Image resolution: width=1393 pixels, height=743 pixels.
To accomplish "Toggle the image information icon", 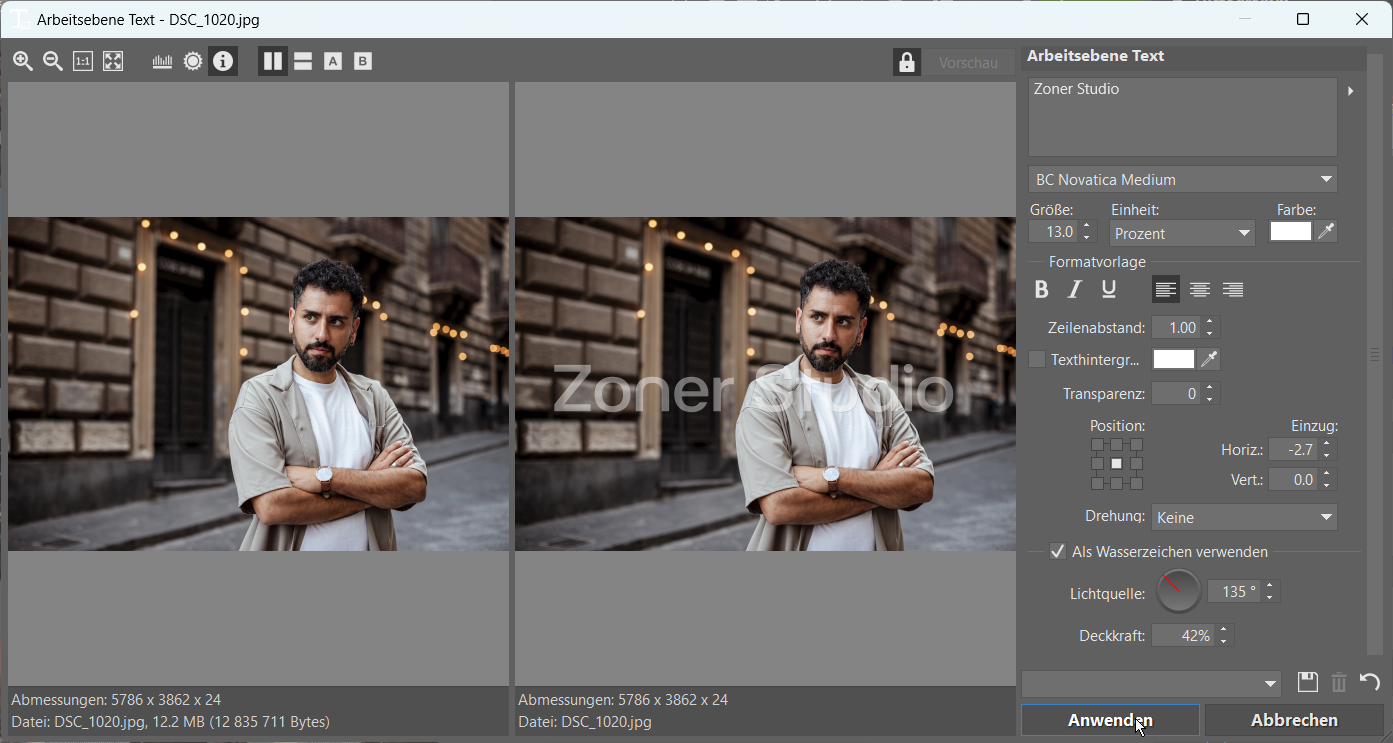I will pyautogui.click(x=223, y=61).
